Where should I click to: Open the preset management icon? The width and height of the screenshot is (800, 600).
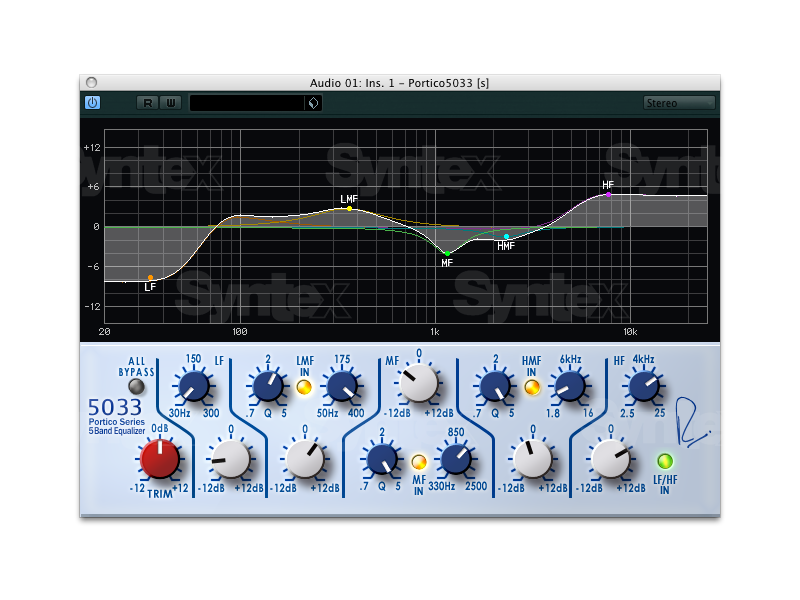(x=313, y=103)
